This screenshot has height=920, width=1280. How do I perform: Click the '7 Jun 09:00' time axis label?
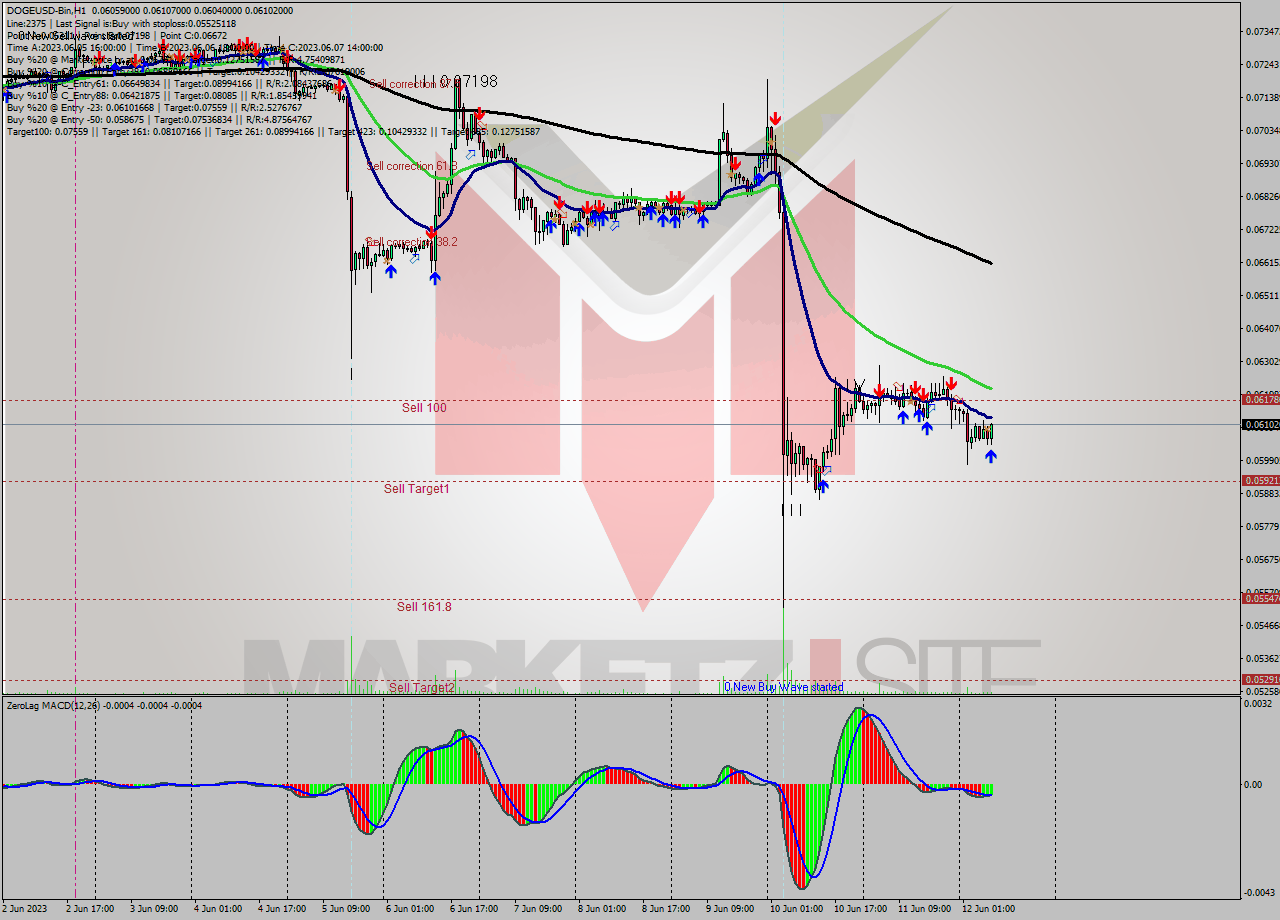coord(538,909)
